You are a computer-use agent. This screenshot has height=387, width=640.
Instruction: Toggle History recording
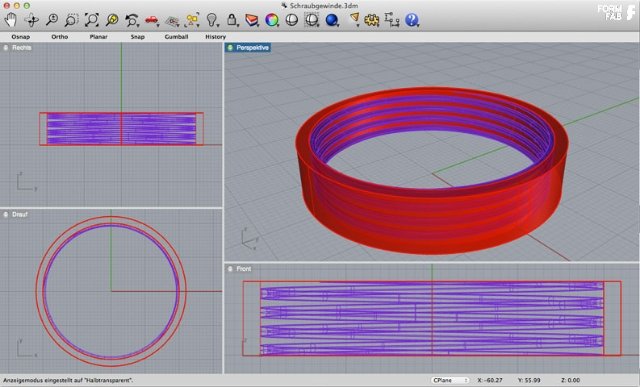216,37
